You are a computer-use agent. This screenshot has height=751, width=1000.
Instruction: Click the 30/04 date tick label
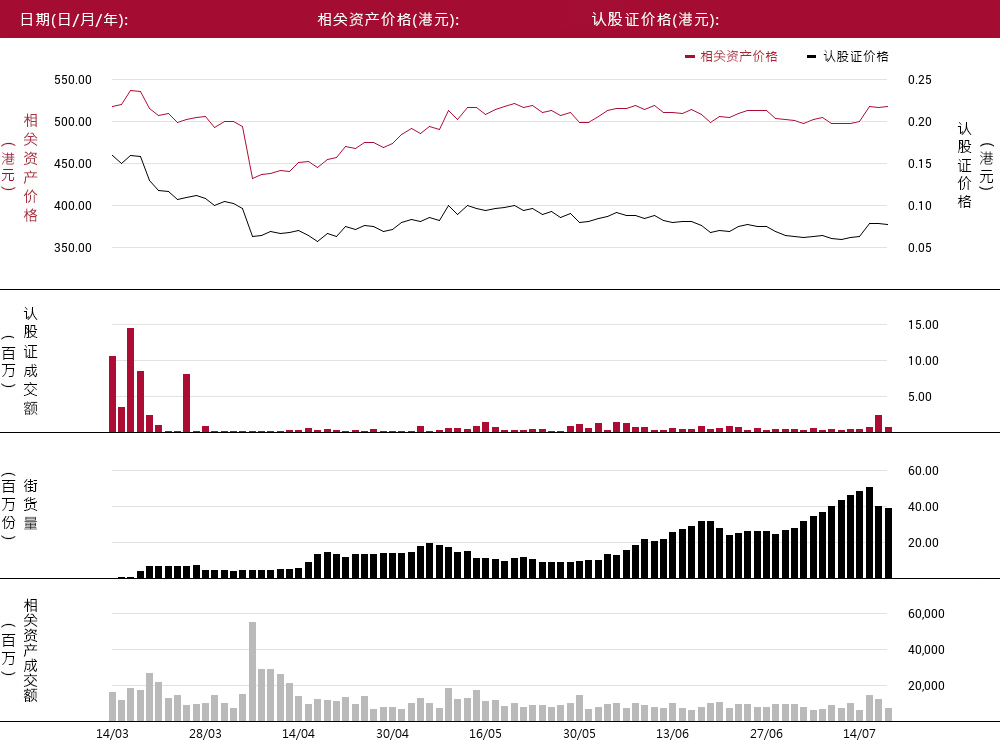point(392,734)
